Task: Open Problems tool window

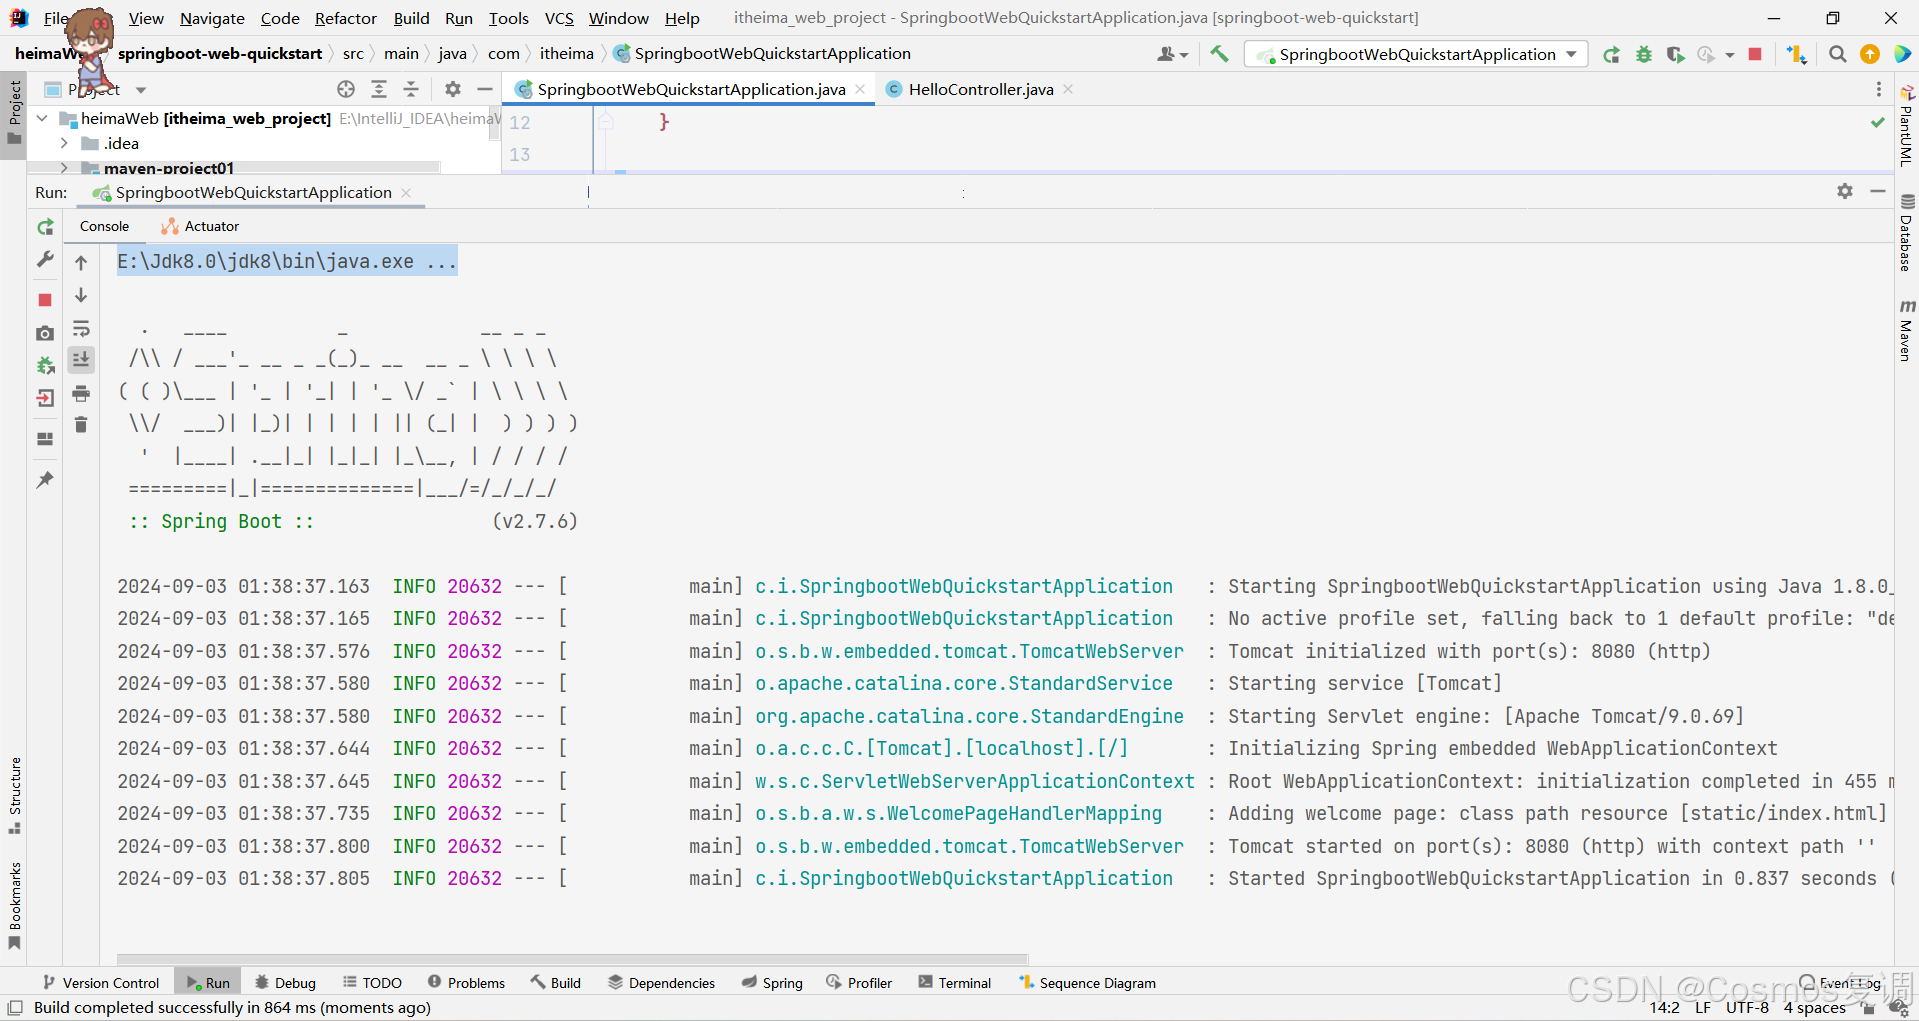Action: click(466, 983)
